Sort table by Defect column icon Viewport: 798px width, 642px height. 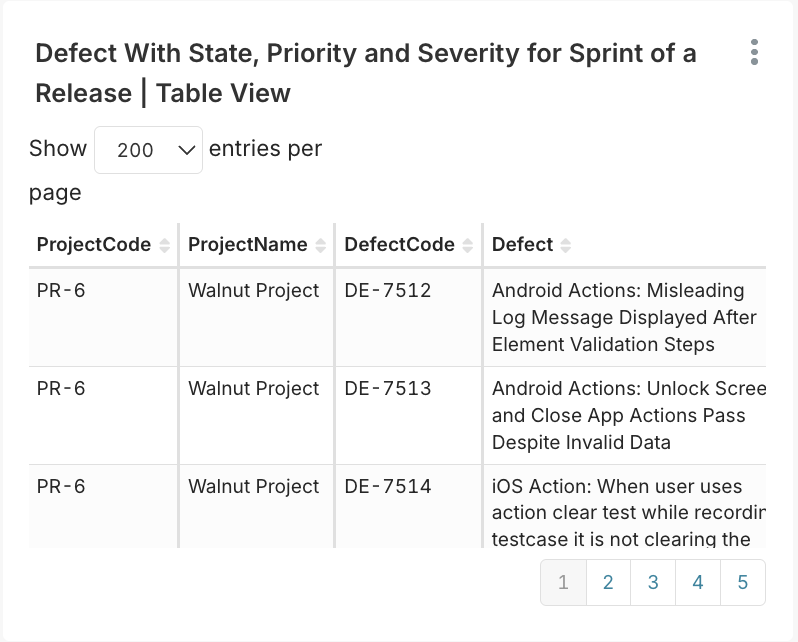[566, 246]
